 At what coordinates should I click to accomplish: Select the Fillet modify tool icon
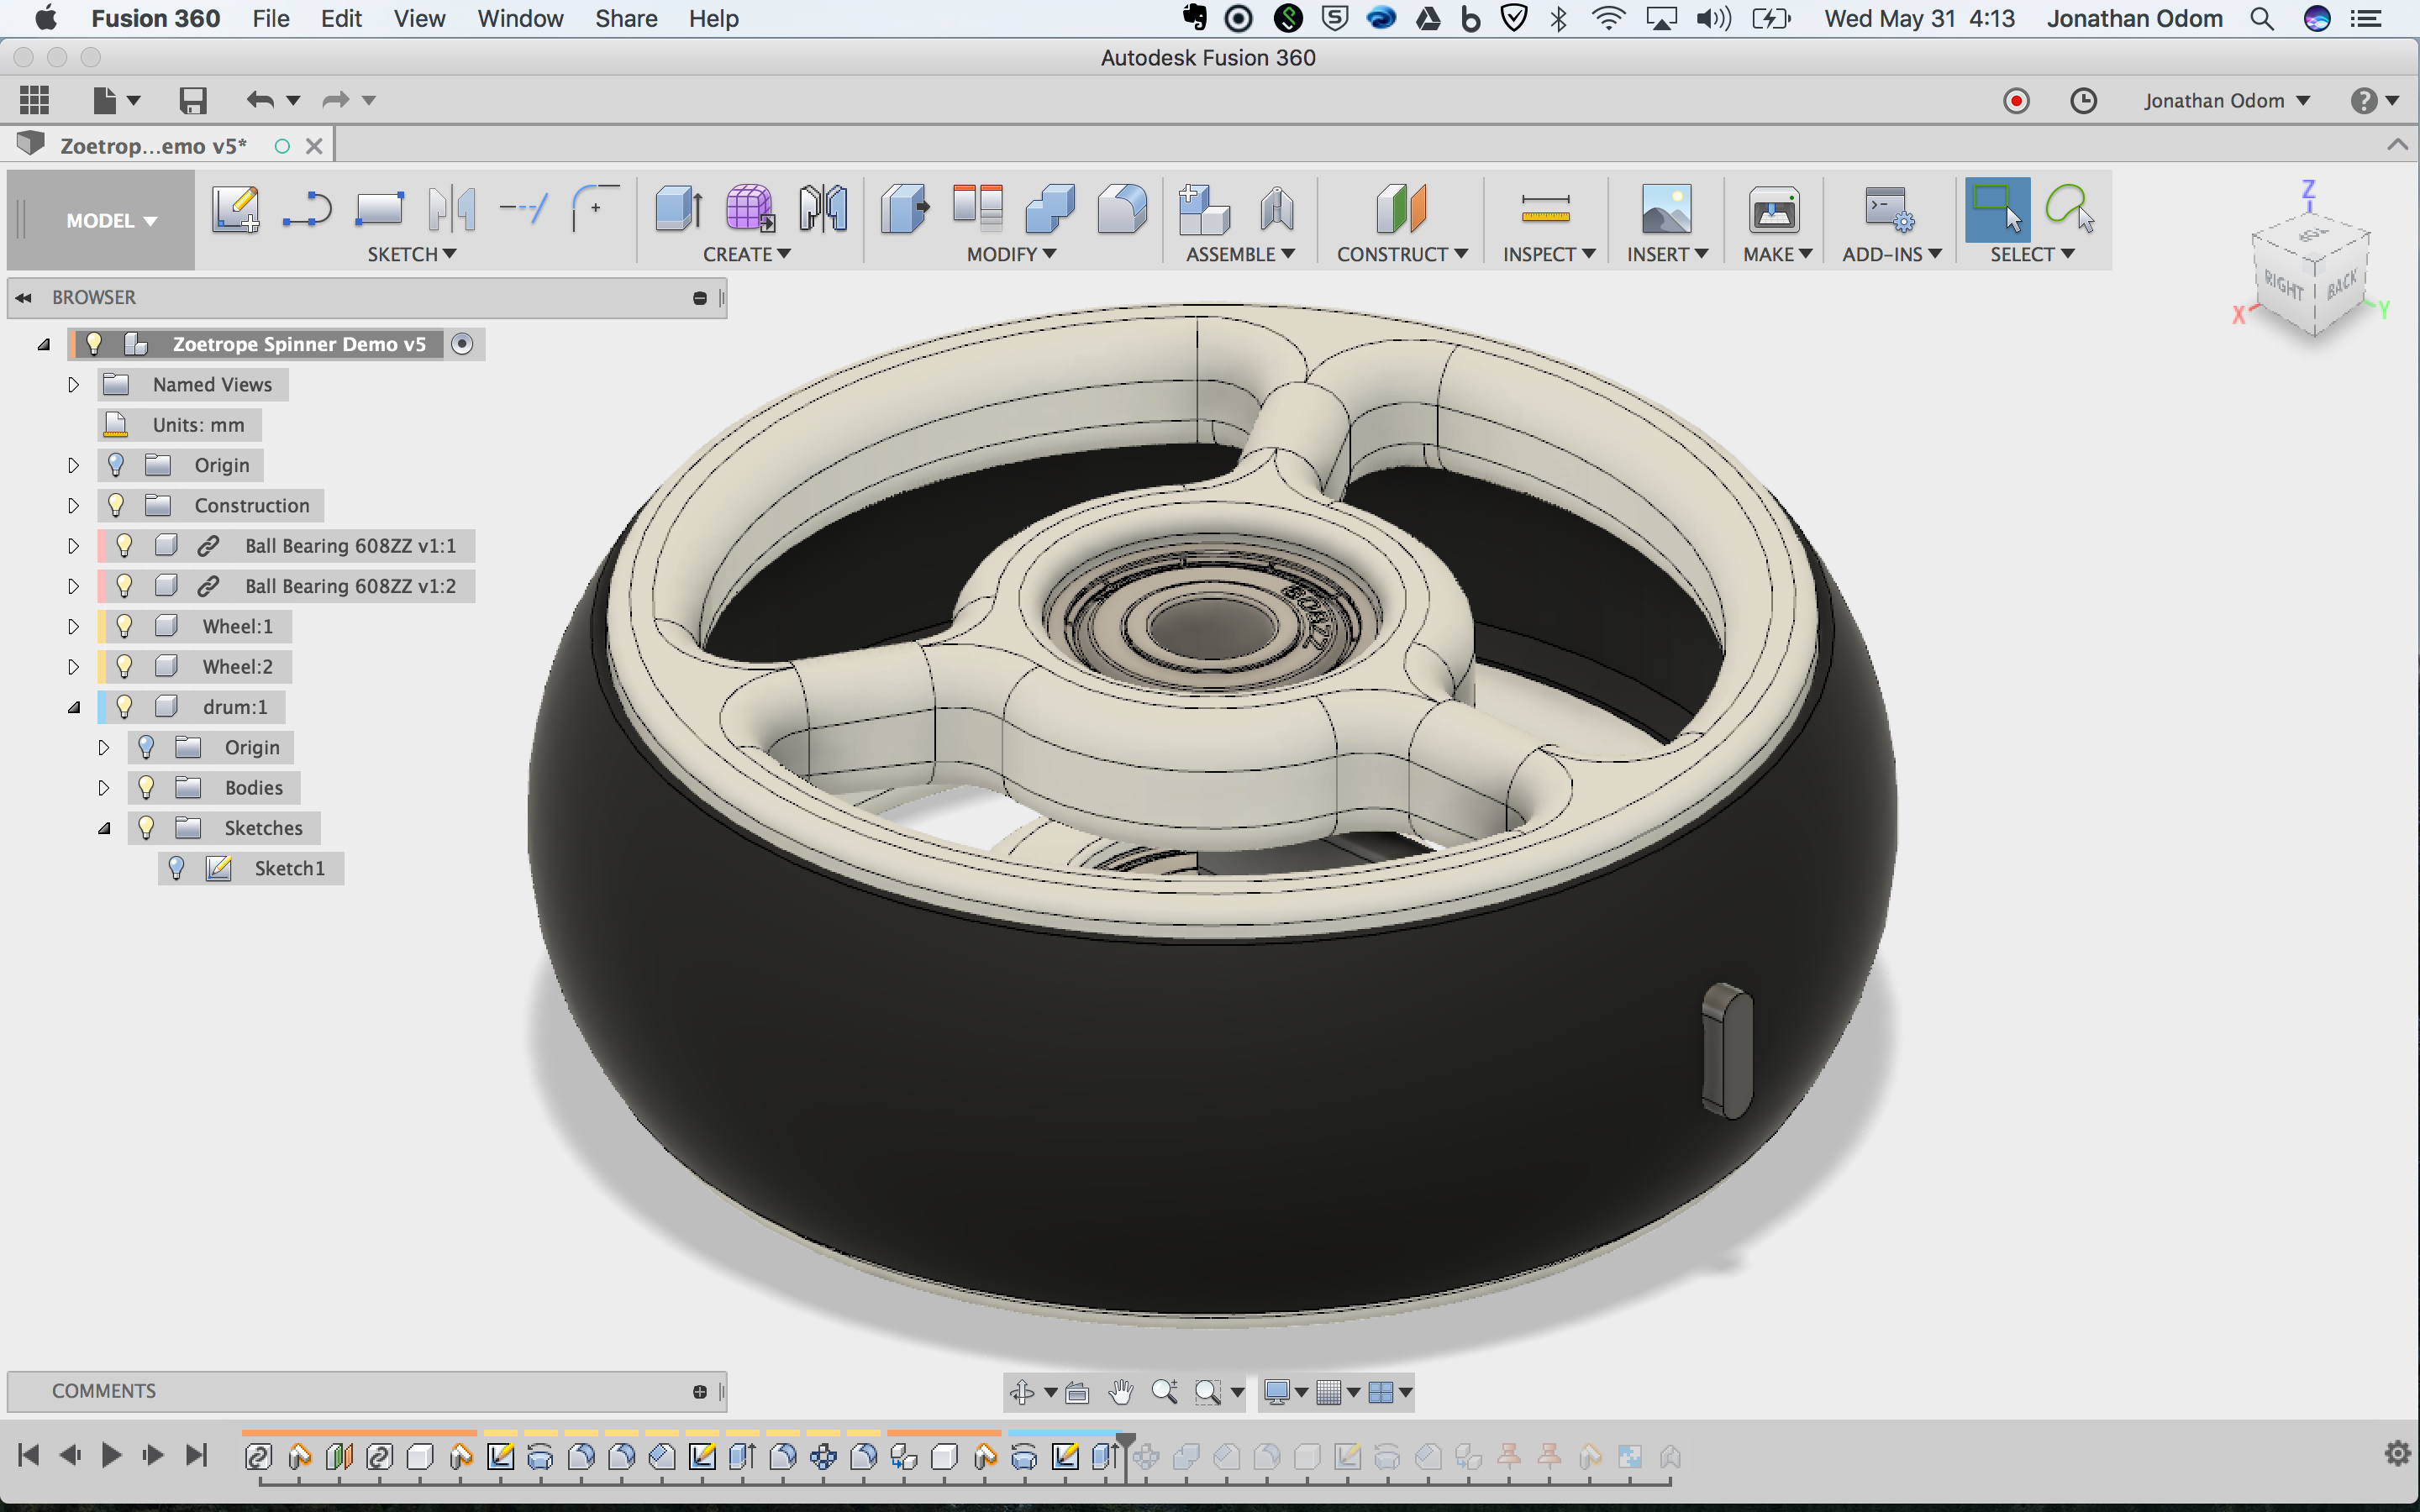1121,210
